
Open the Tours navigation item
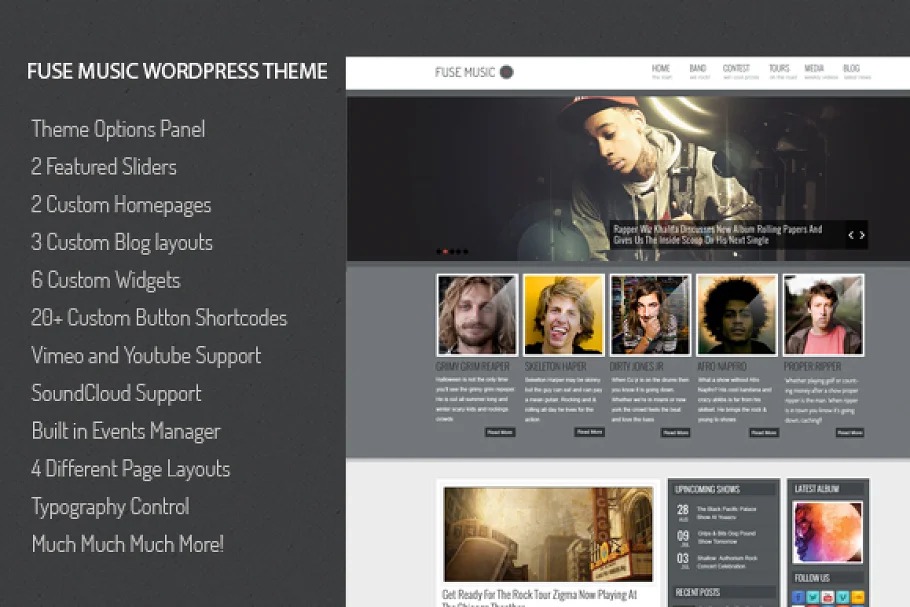pos(779,71)
